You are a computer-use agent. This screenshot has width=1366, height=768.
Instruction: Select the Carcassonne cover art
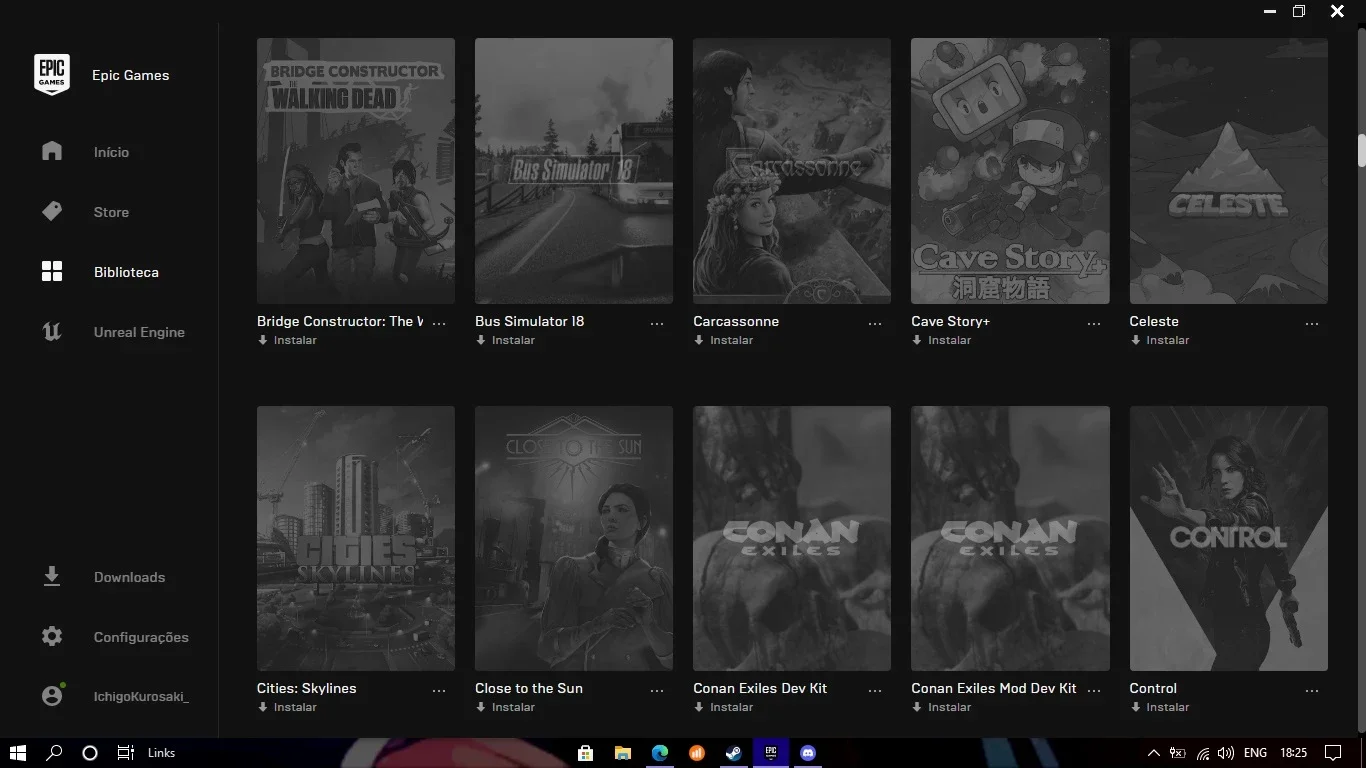[x=792, y=171]
